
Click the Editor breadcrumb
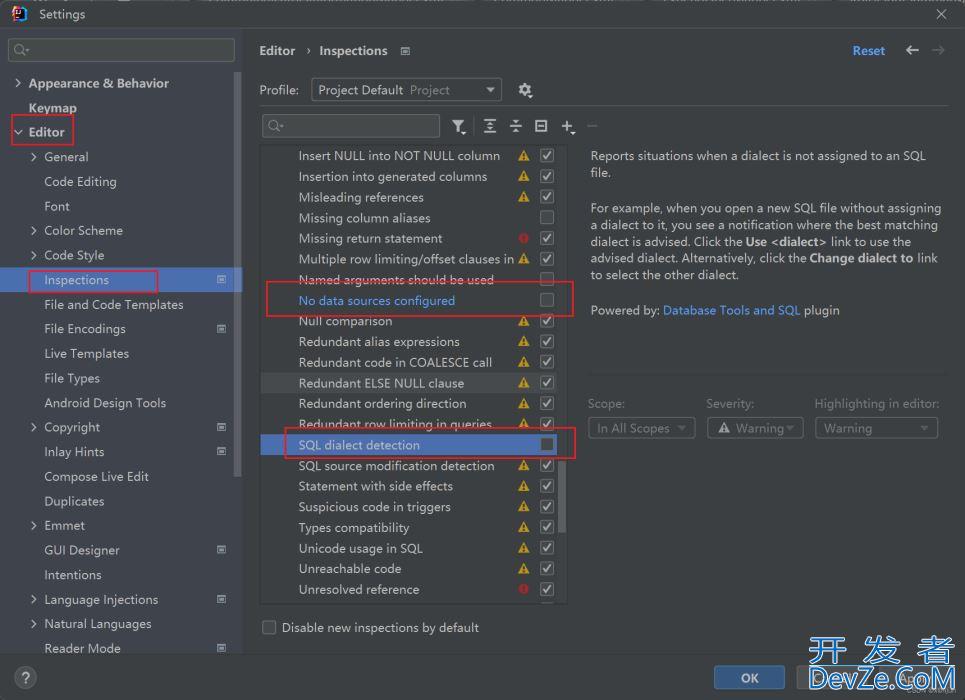(x=277, y=50)
